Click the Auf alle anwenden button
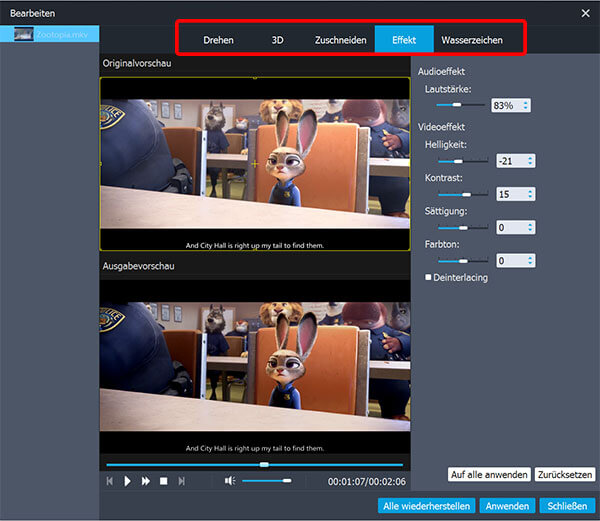Viewport: 600px width, 521px height. [489, 474]
